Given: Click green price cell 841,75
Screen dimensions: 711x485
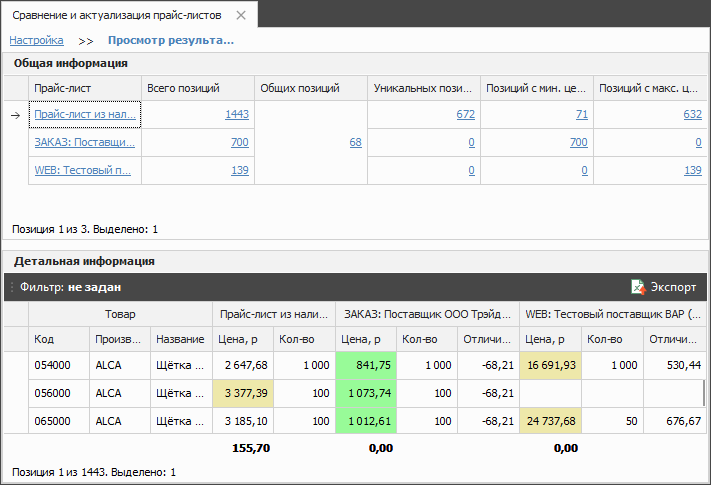Looking at the screenshot, I should tap(366, 365).
